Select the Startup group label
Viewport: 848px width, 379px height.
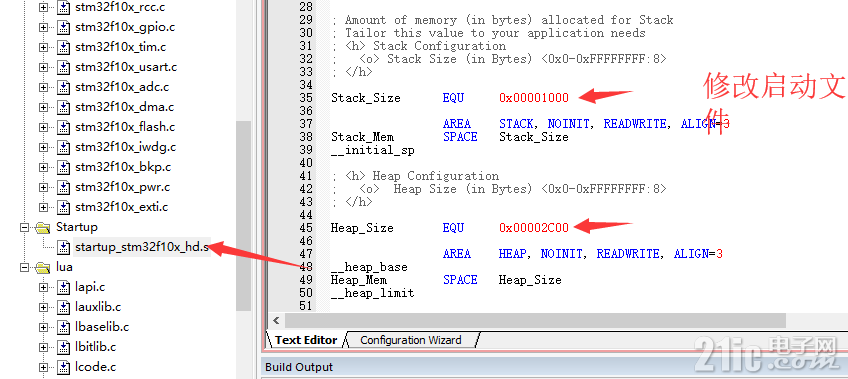[x=77, y=228]
